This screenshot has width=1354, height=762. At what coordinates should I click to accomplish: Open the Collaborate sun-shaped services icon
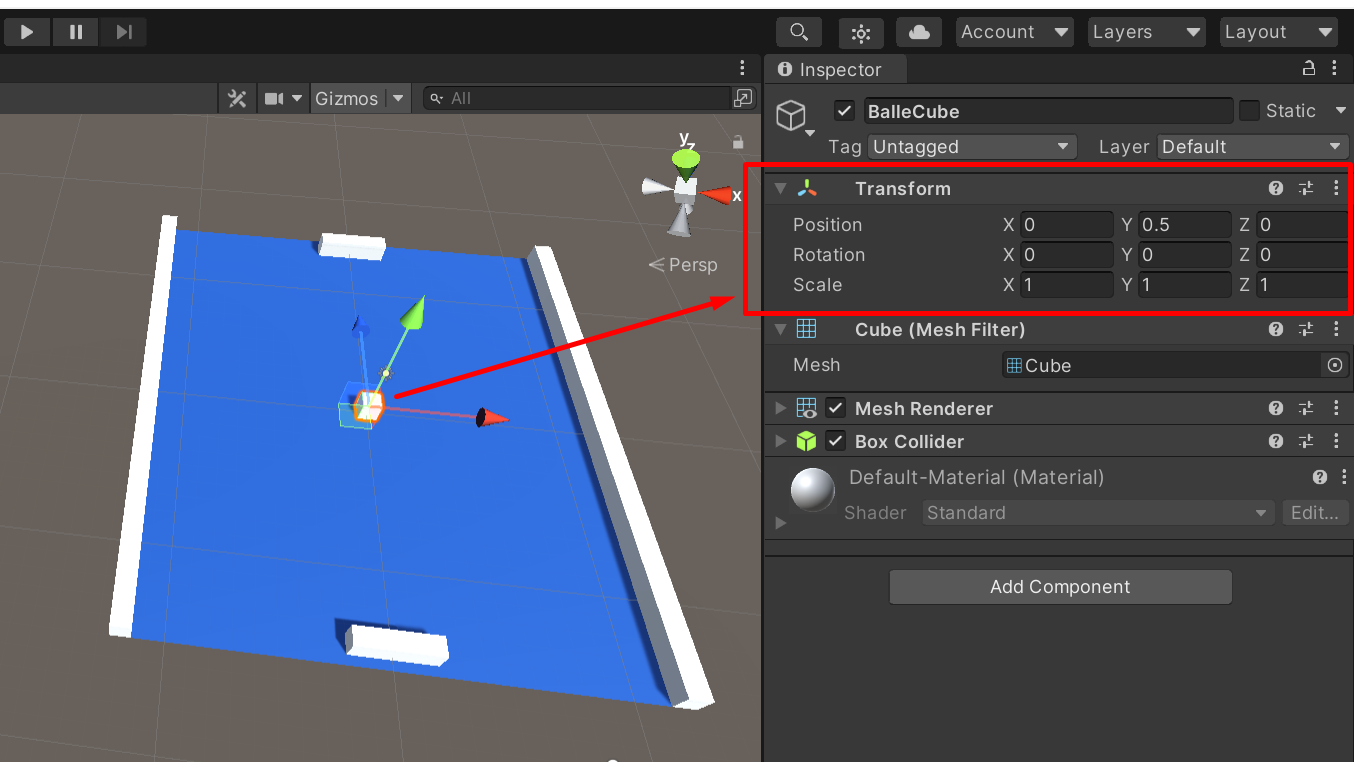[861, 32]
